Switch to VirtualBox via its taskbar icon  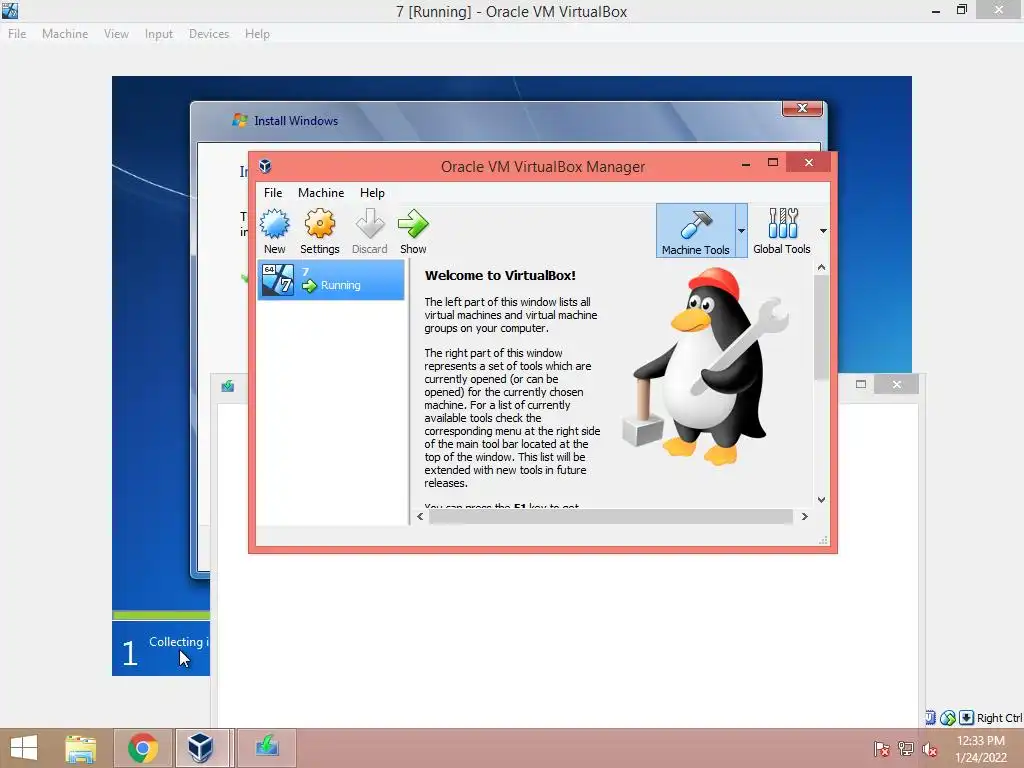200,748
